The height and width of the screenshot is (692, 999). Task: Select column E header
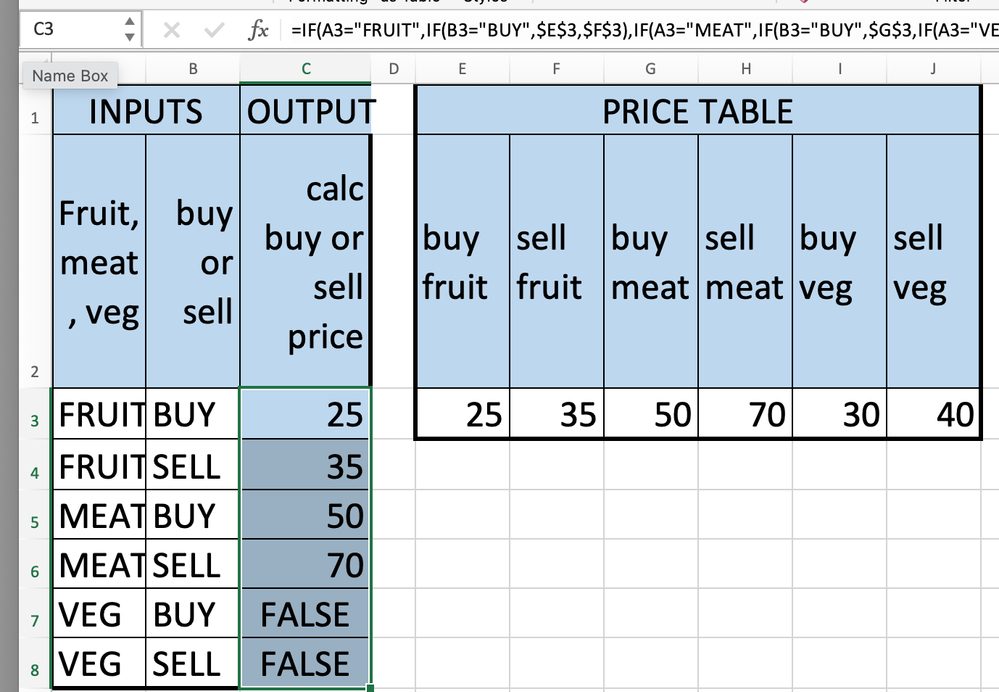(x=462, y=68)
